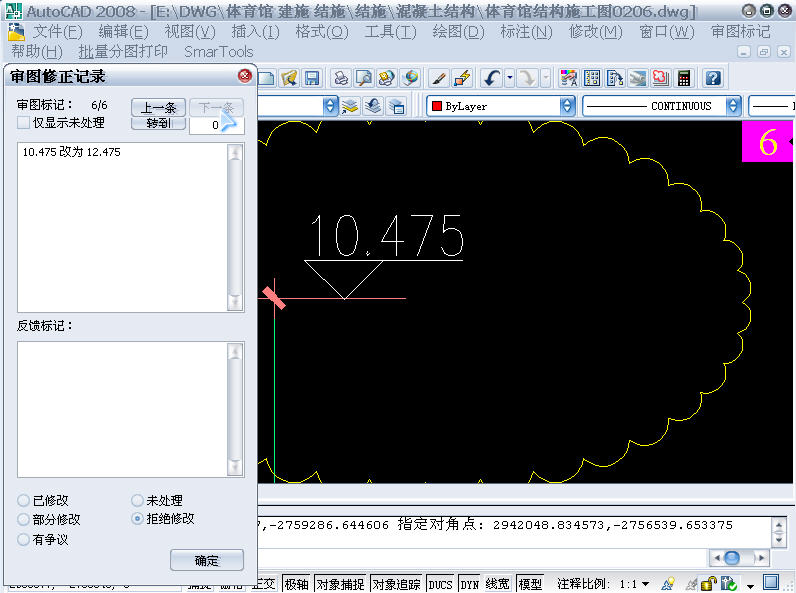Select the Match Properties brush icon
The height and width of the screenshot is (593, 796).
click(x=439, y=78)
